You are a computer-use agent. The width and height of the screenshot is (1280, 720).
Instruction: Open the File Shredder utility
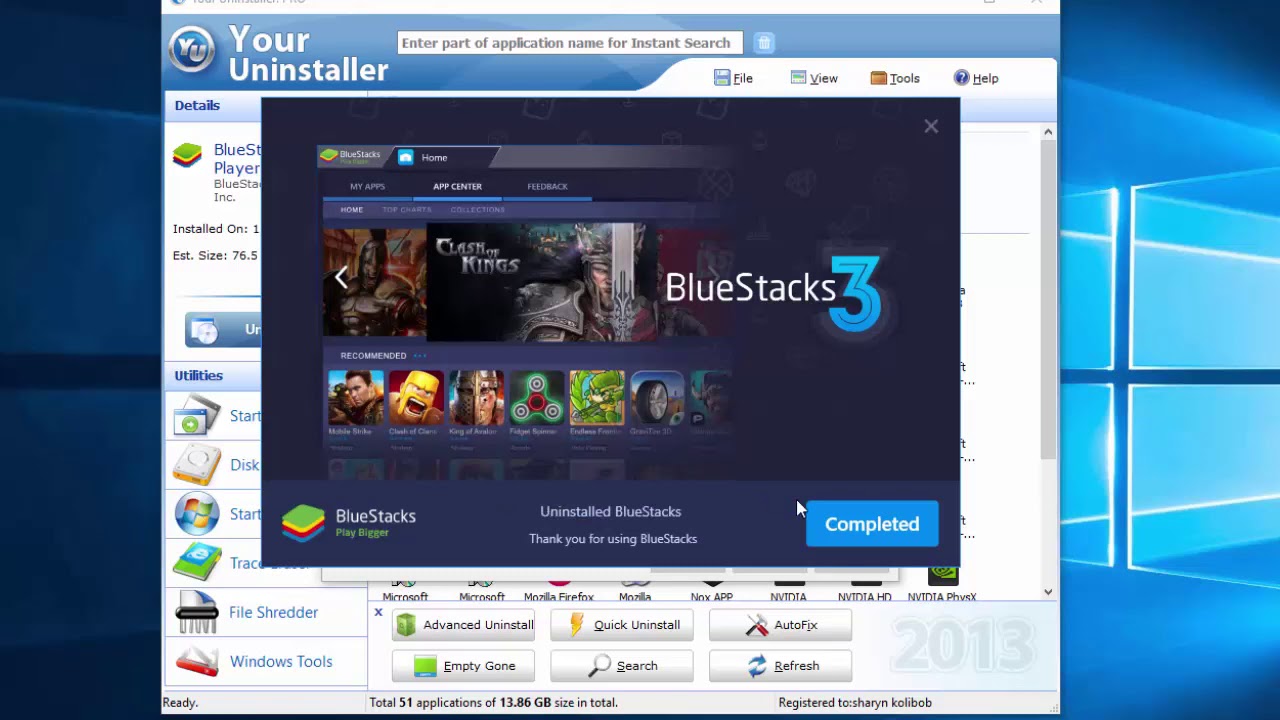[x=266, y=612]
